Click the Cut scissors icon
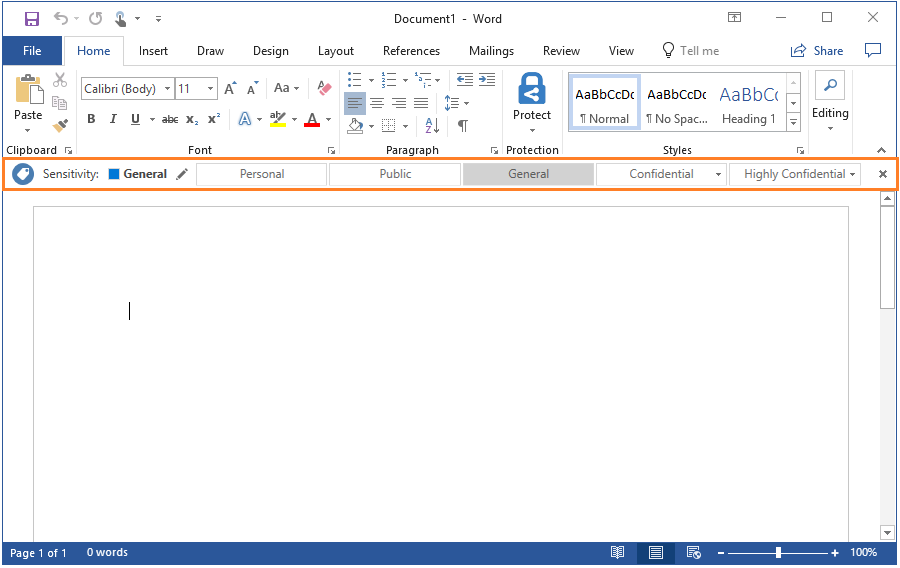Screen dimensions: 900x568 pos(60,80)
